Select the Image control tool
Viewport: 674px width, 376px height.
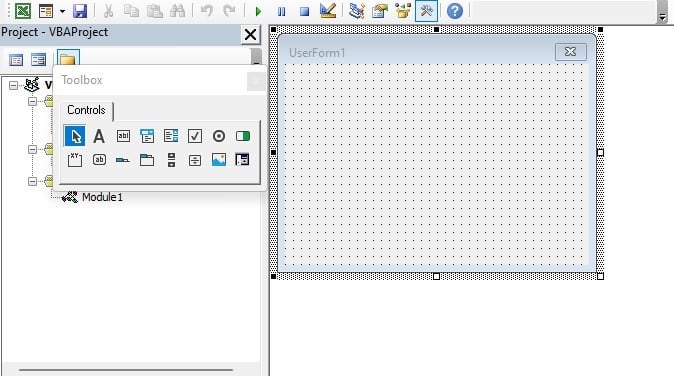tap(219, 160)
